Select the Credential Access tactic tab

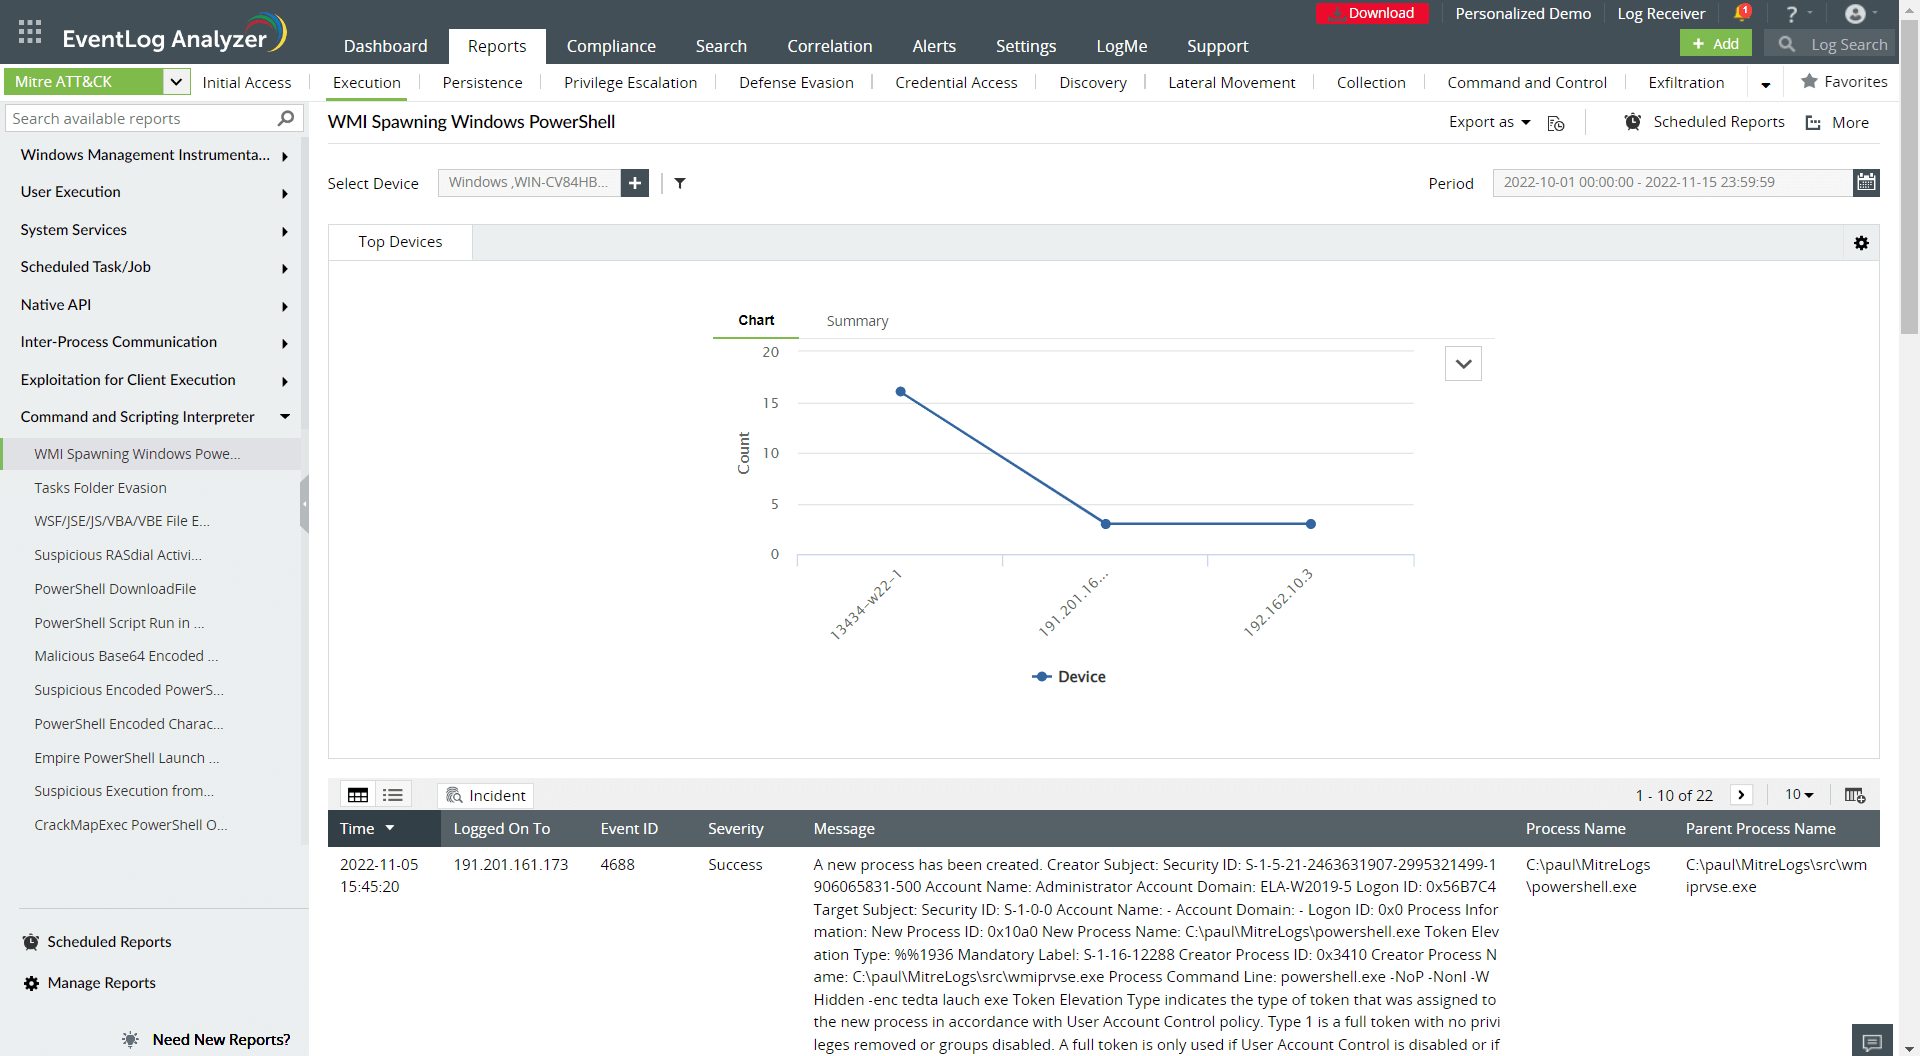click(956, 83)
